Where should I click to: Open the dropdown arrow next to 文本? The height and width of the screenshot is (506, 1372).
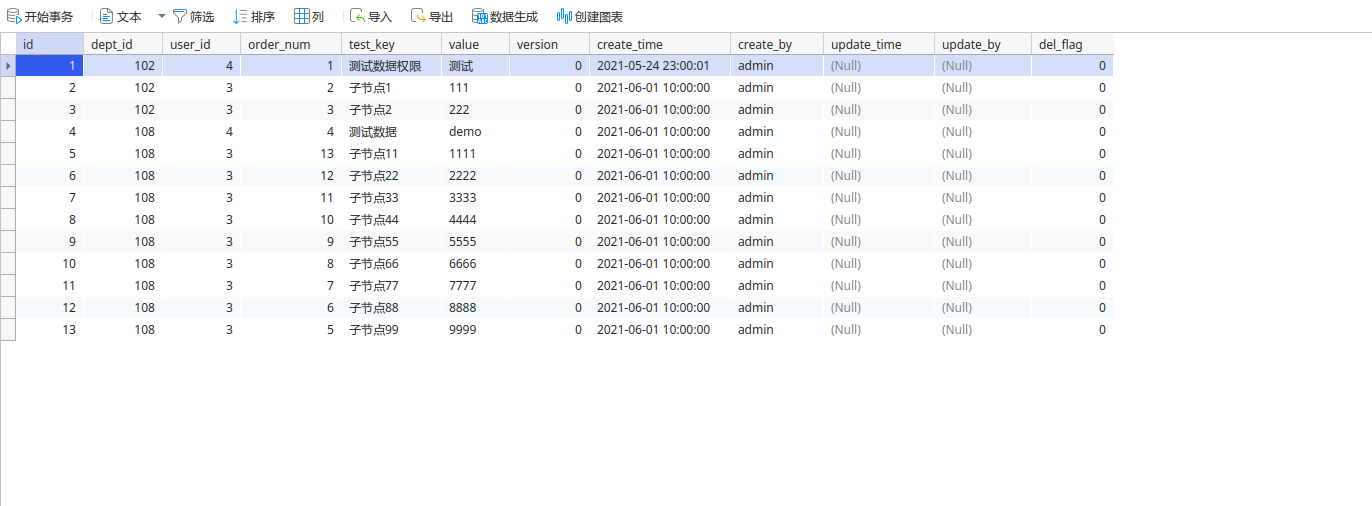162,16
